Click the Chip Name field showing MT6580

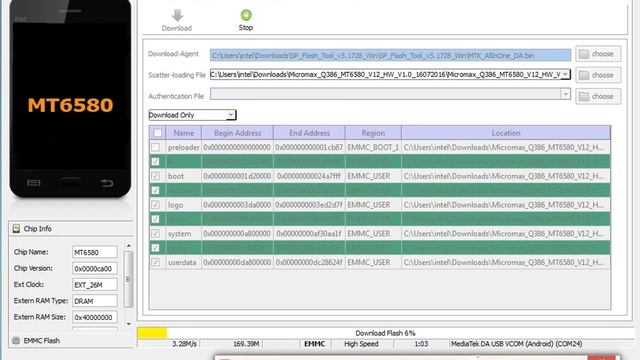pyautogui.click(x=94, y=252)
